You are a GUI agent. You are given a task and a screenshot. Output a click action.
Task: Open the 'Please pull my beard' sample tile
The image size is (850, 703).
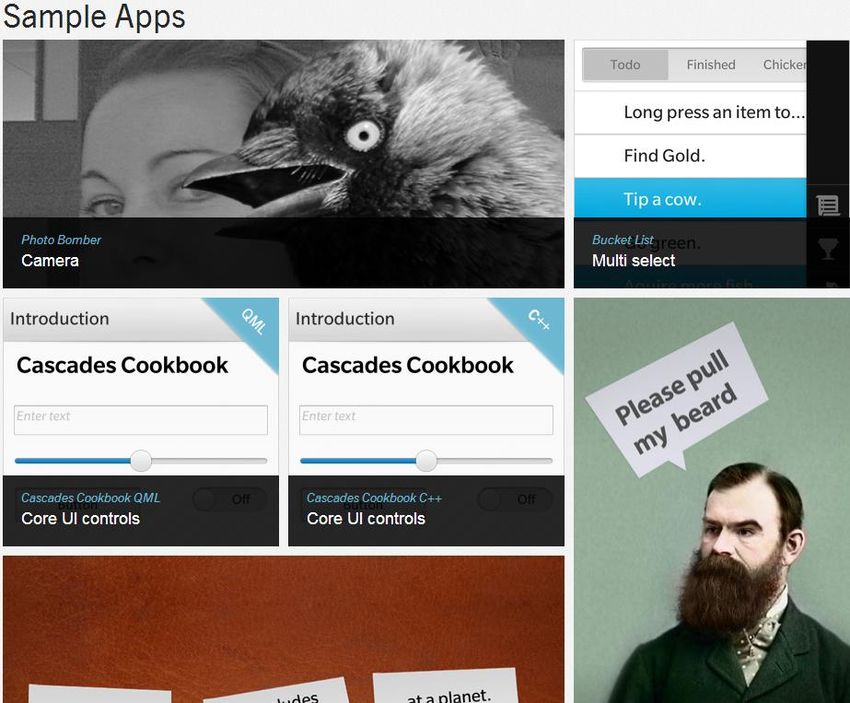pyautogui.click(x=711, y=500)
